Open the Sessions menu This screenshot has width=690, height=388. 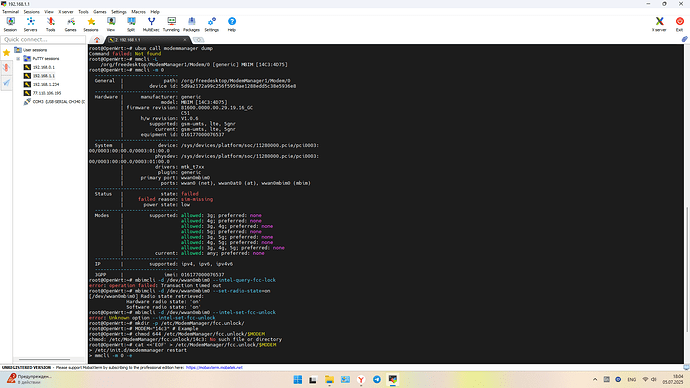[31, 12]
